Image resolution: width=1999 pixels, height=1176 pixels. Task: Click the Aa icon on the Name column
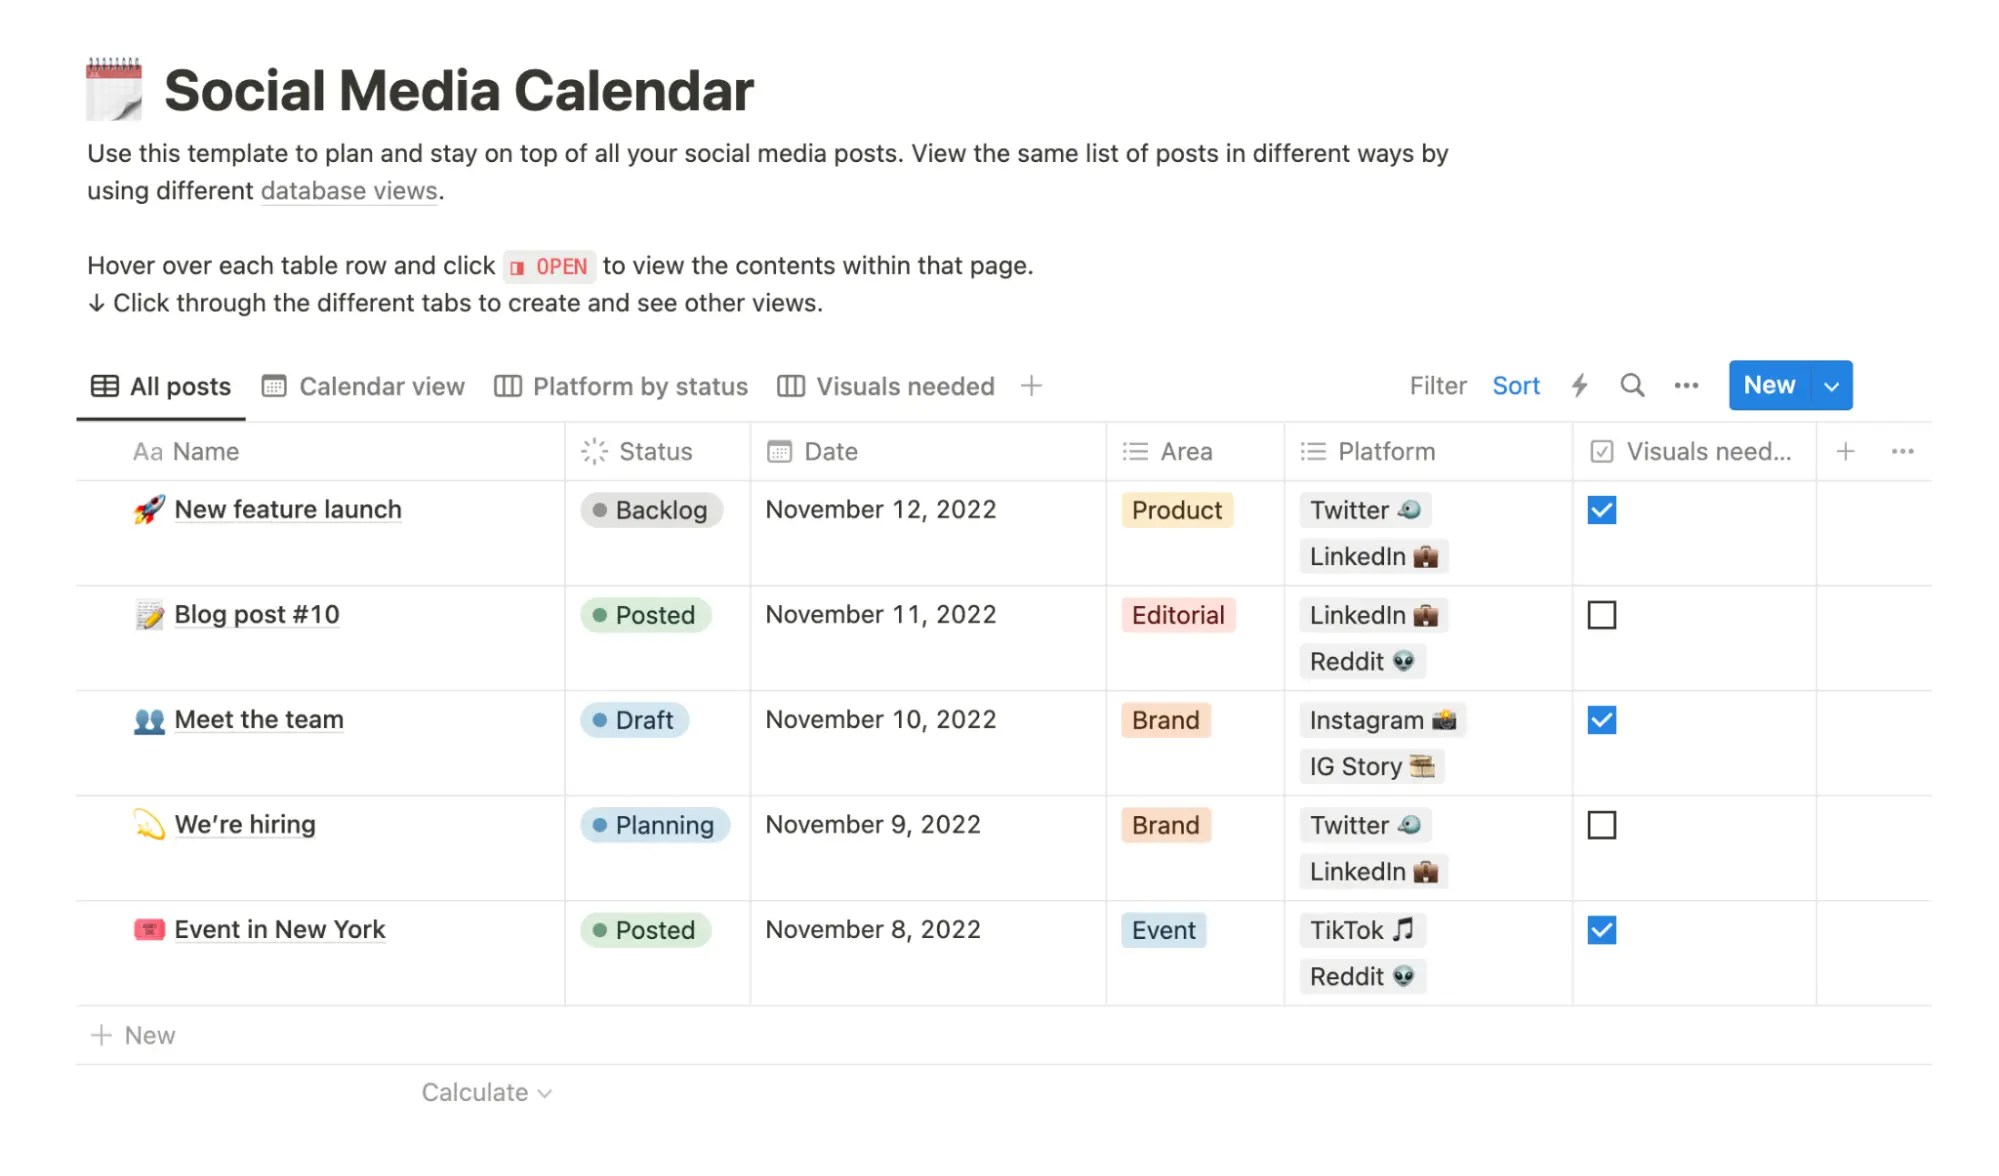[x=147, y=451]
